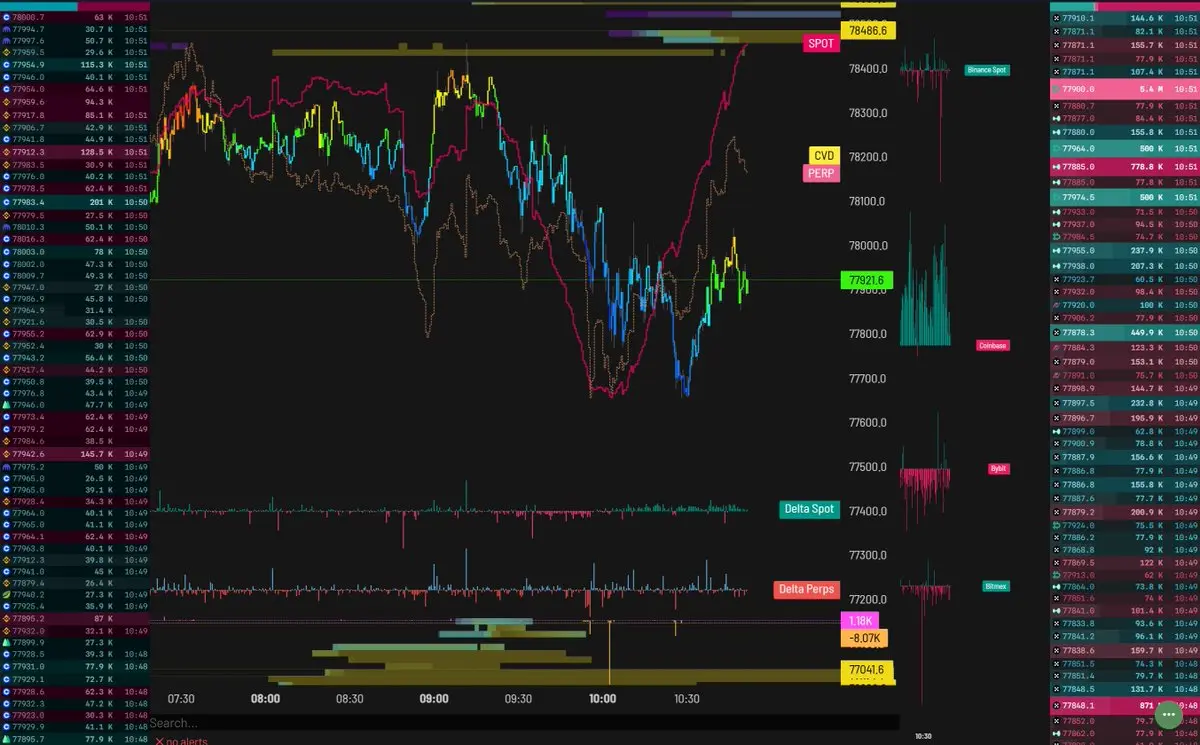Toggle the PERP series label
The height and width of the screenshot is (745, 1200).
click(x=820, y=173)
